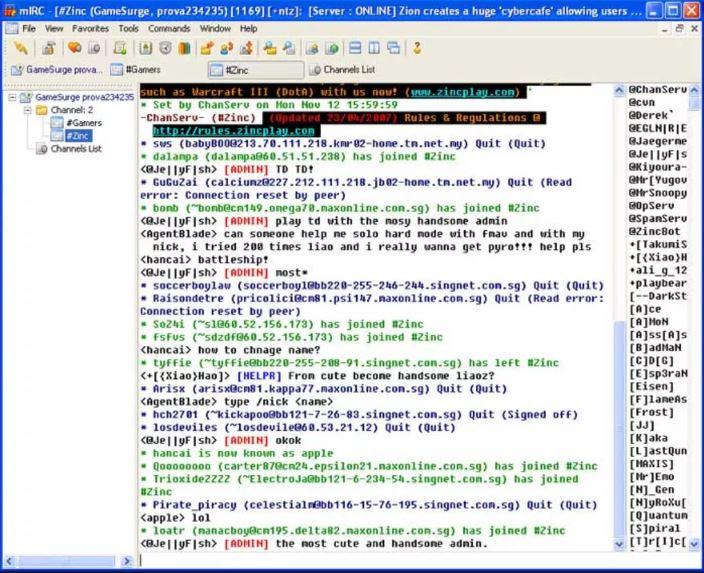Open the Notify List icon
This screenshot has width=704, height=573.
(312, 48)
